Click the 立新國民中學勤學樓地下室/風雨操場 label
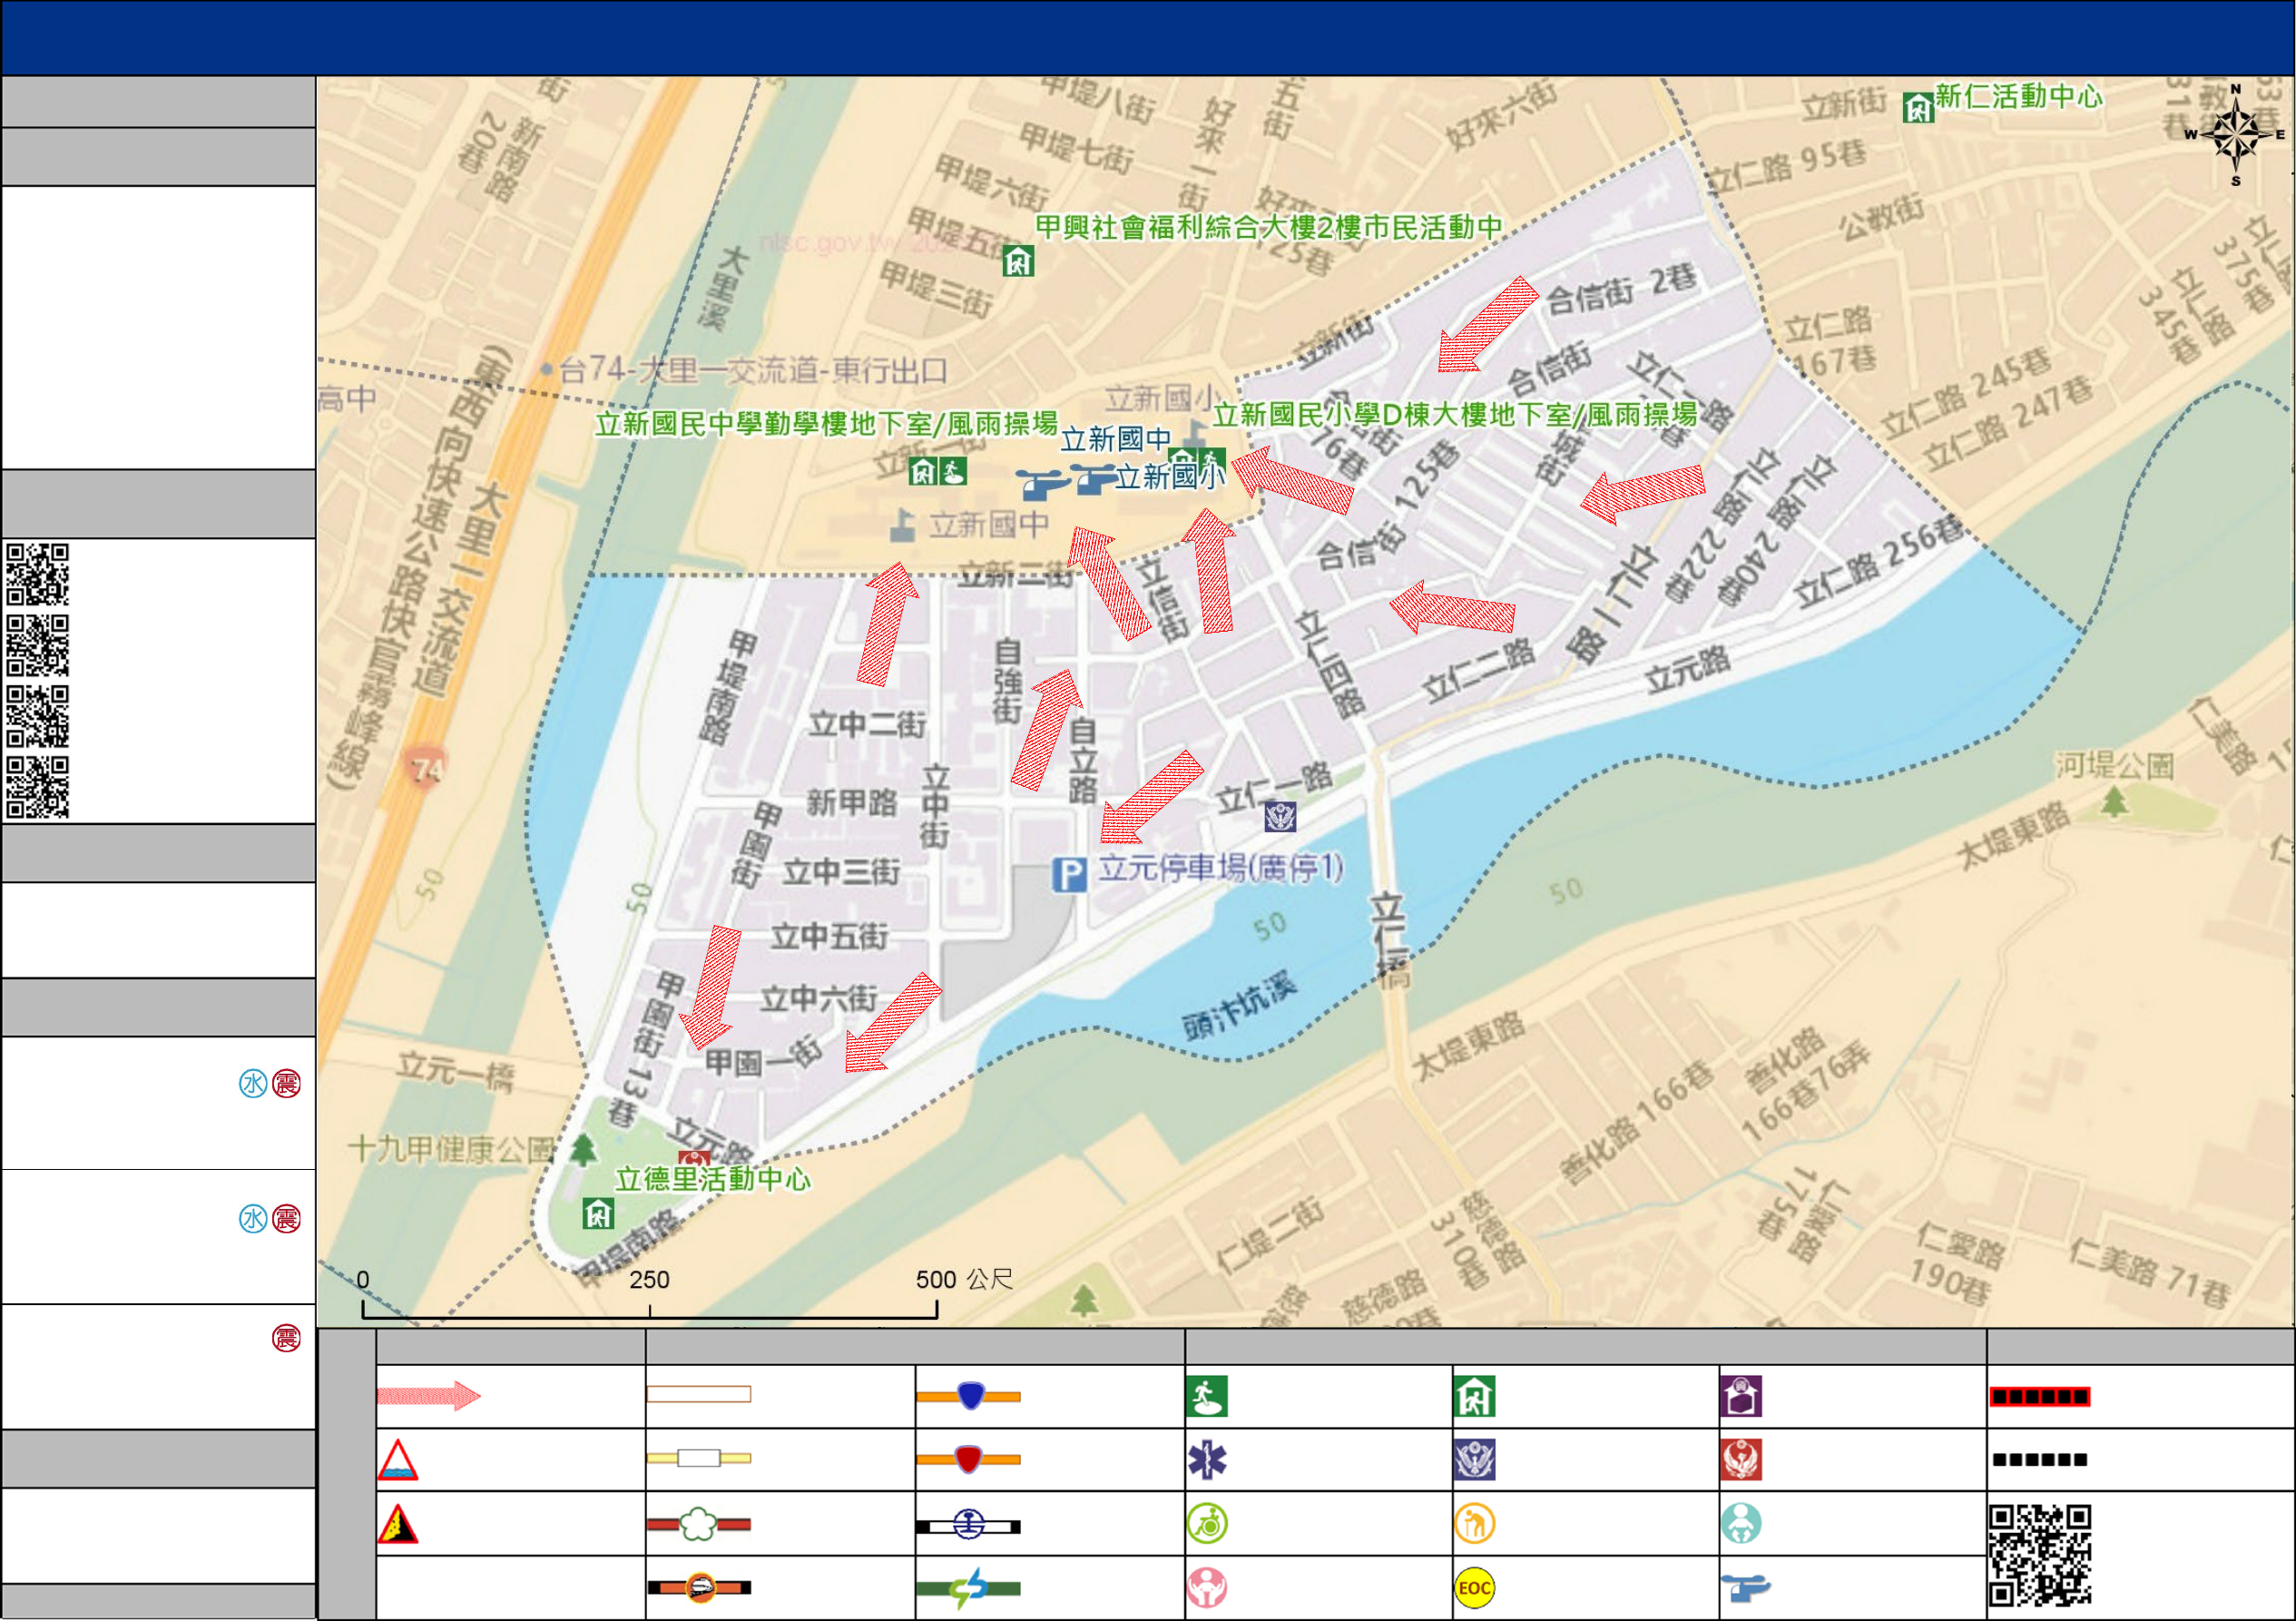This screenshot has width=2296, height=1621. (x=827, y=424)
